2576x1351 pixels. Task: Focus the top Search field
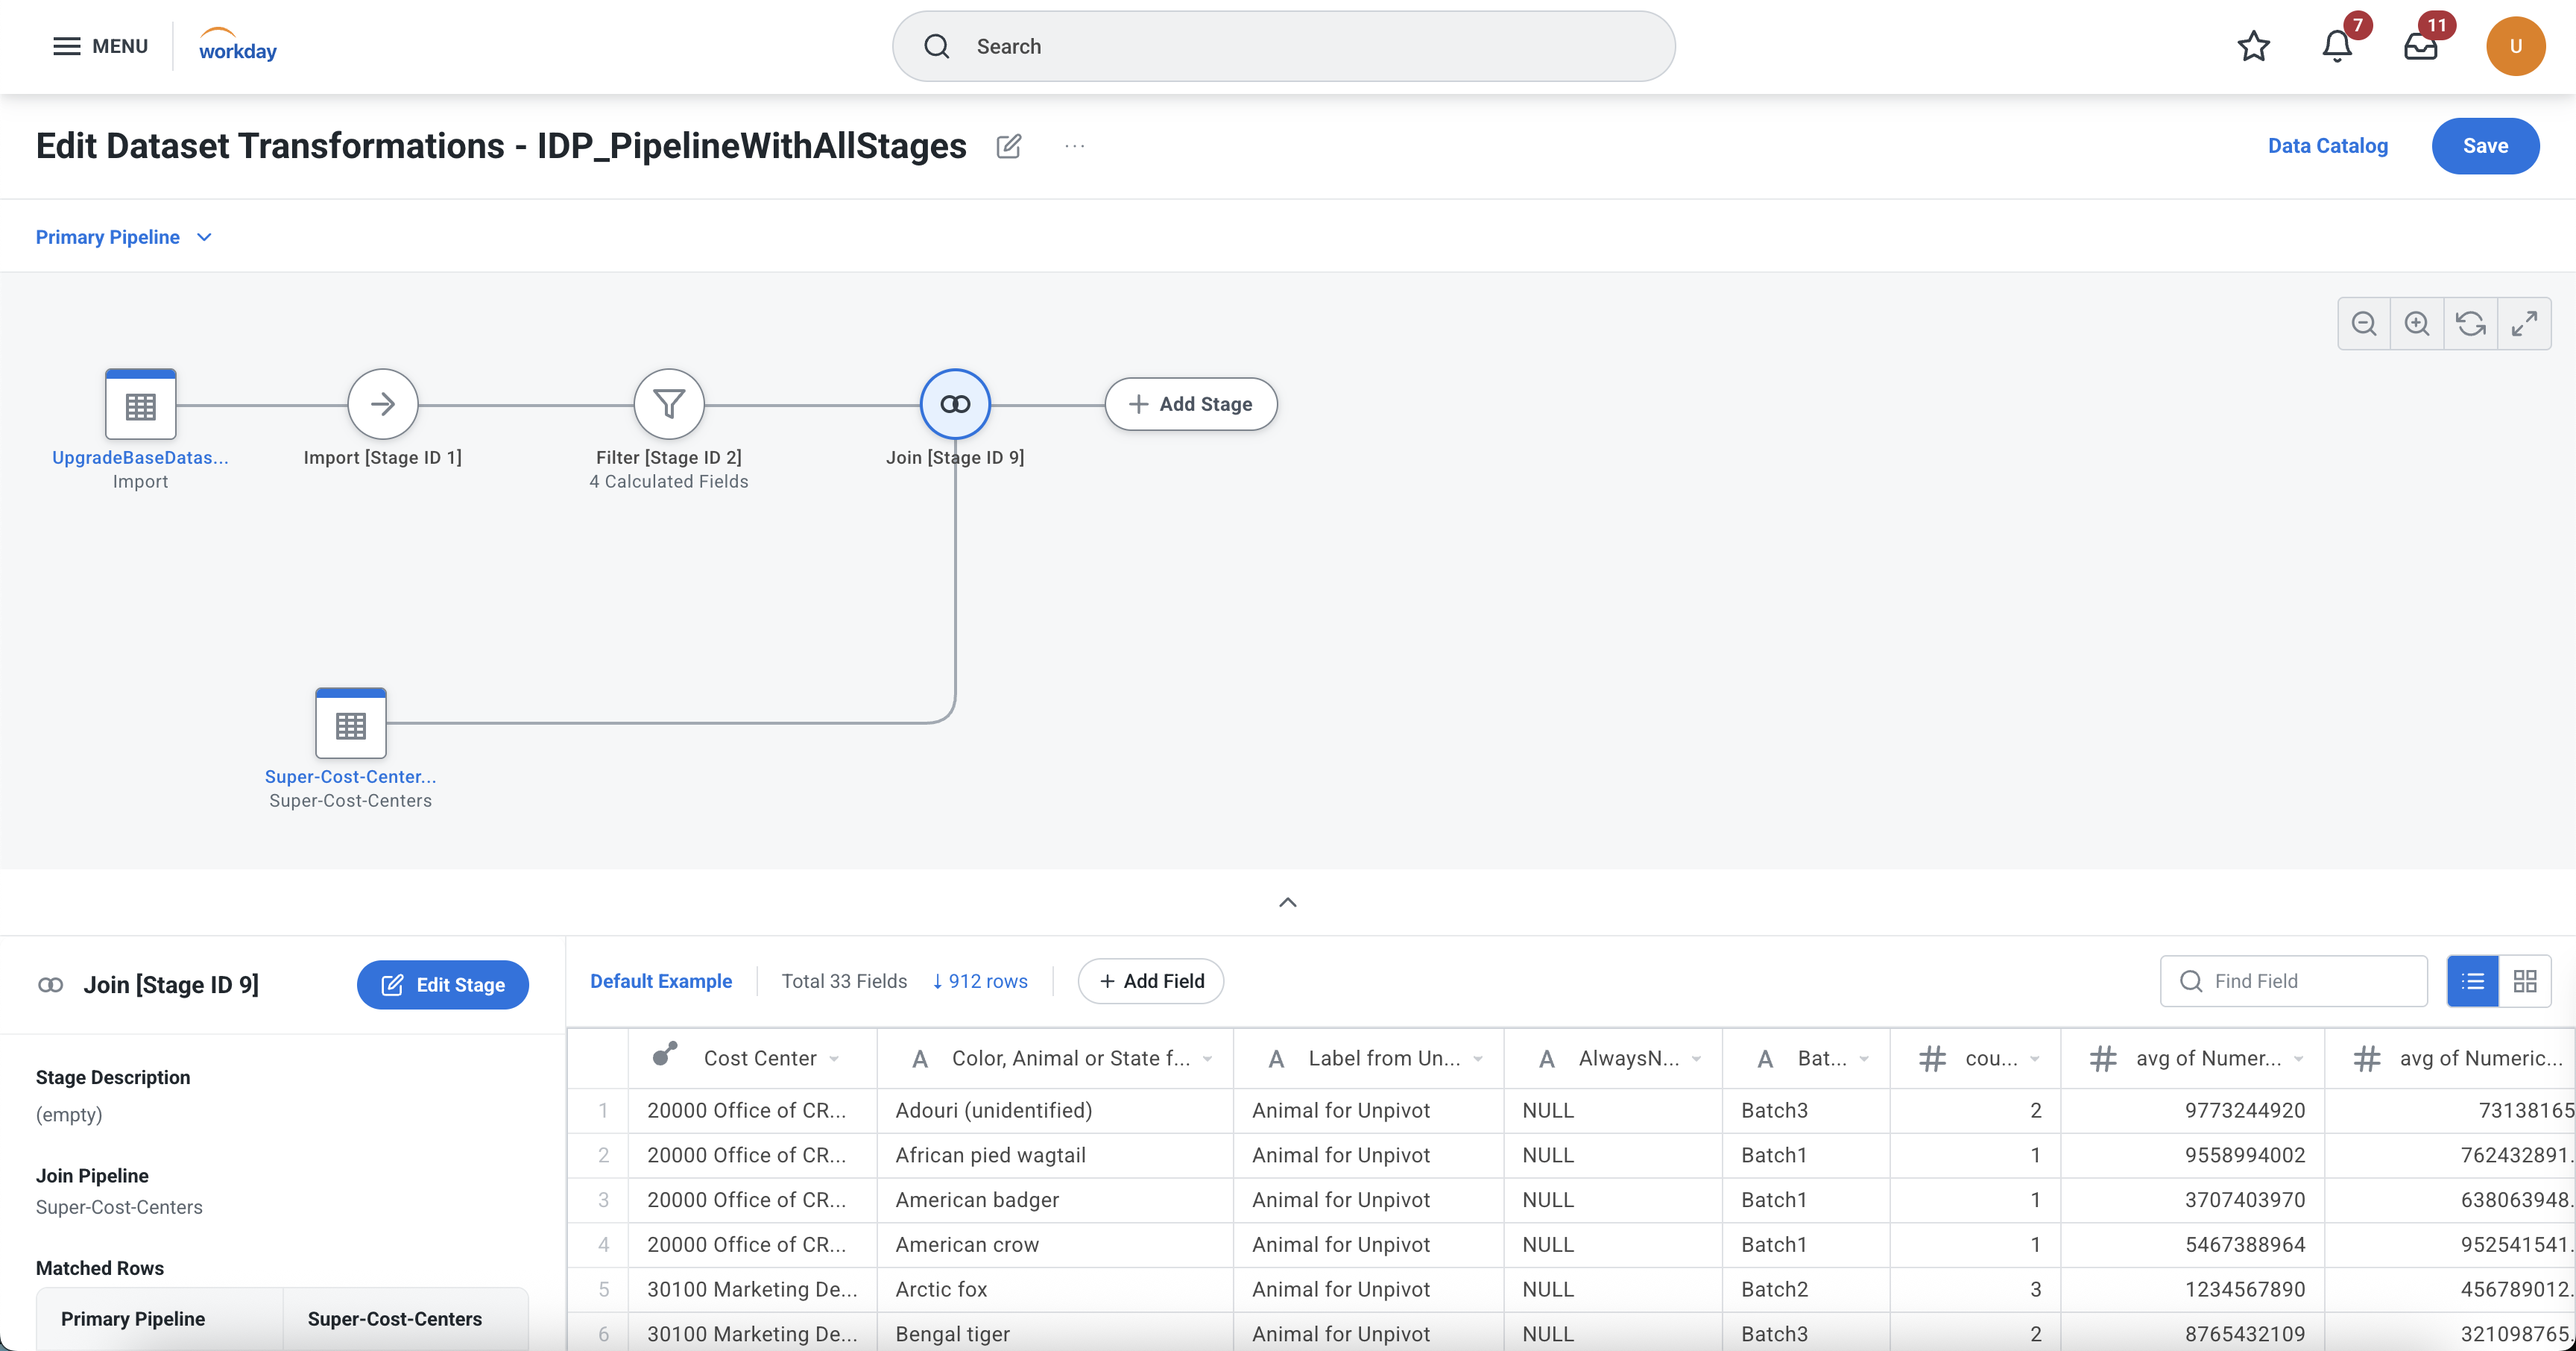click(x=1283, y=46)
